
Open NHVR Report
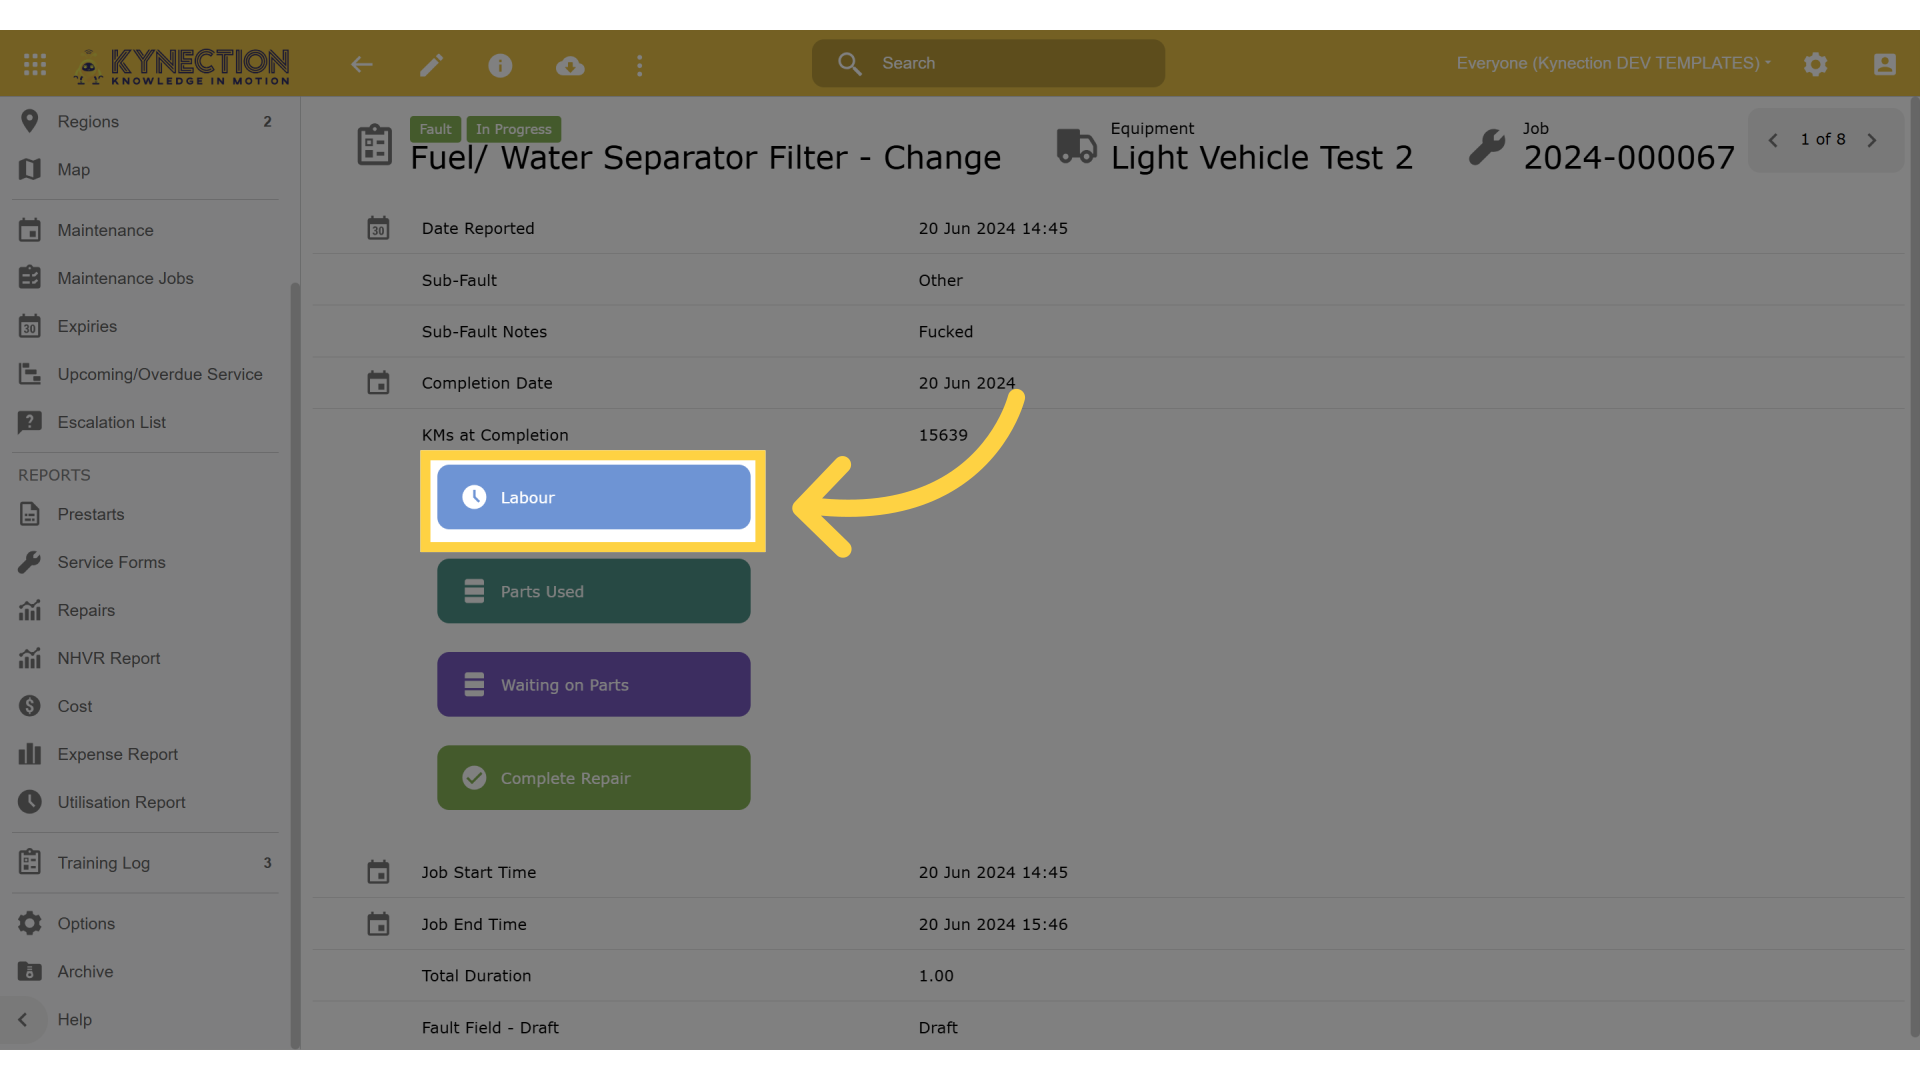coord(145,658)
